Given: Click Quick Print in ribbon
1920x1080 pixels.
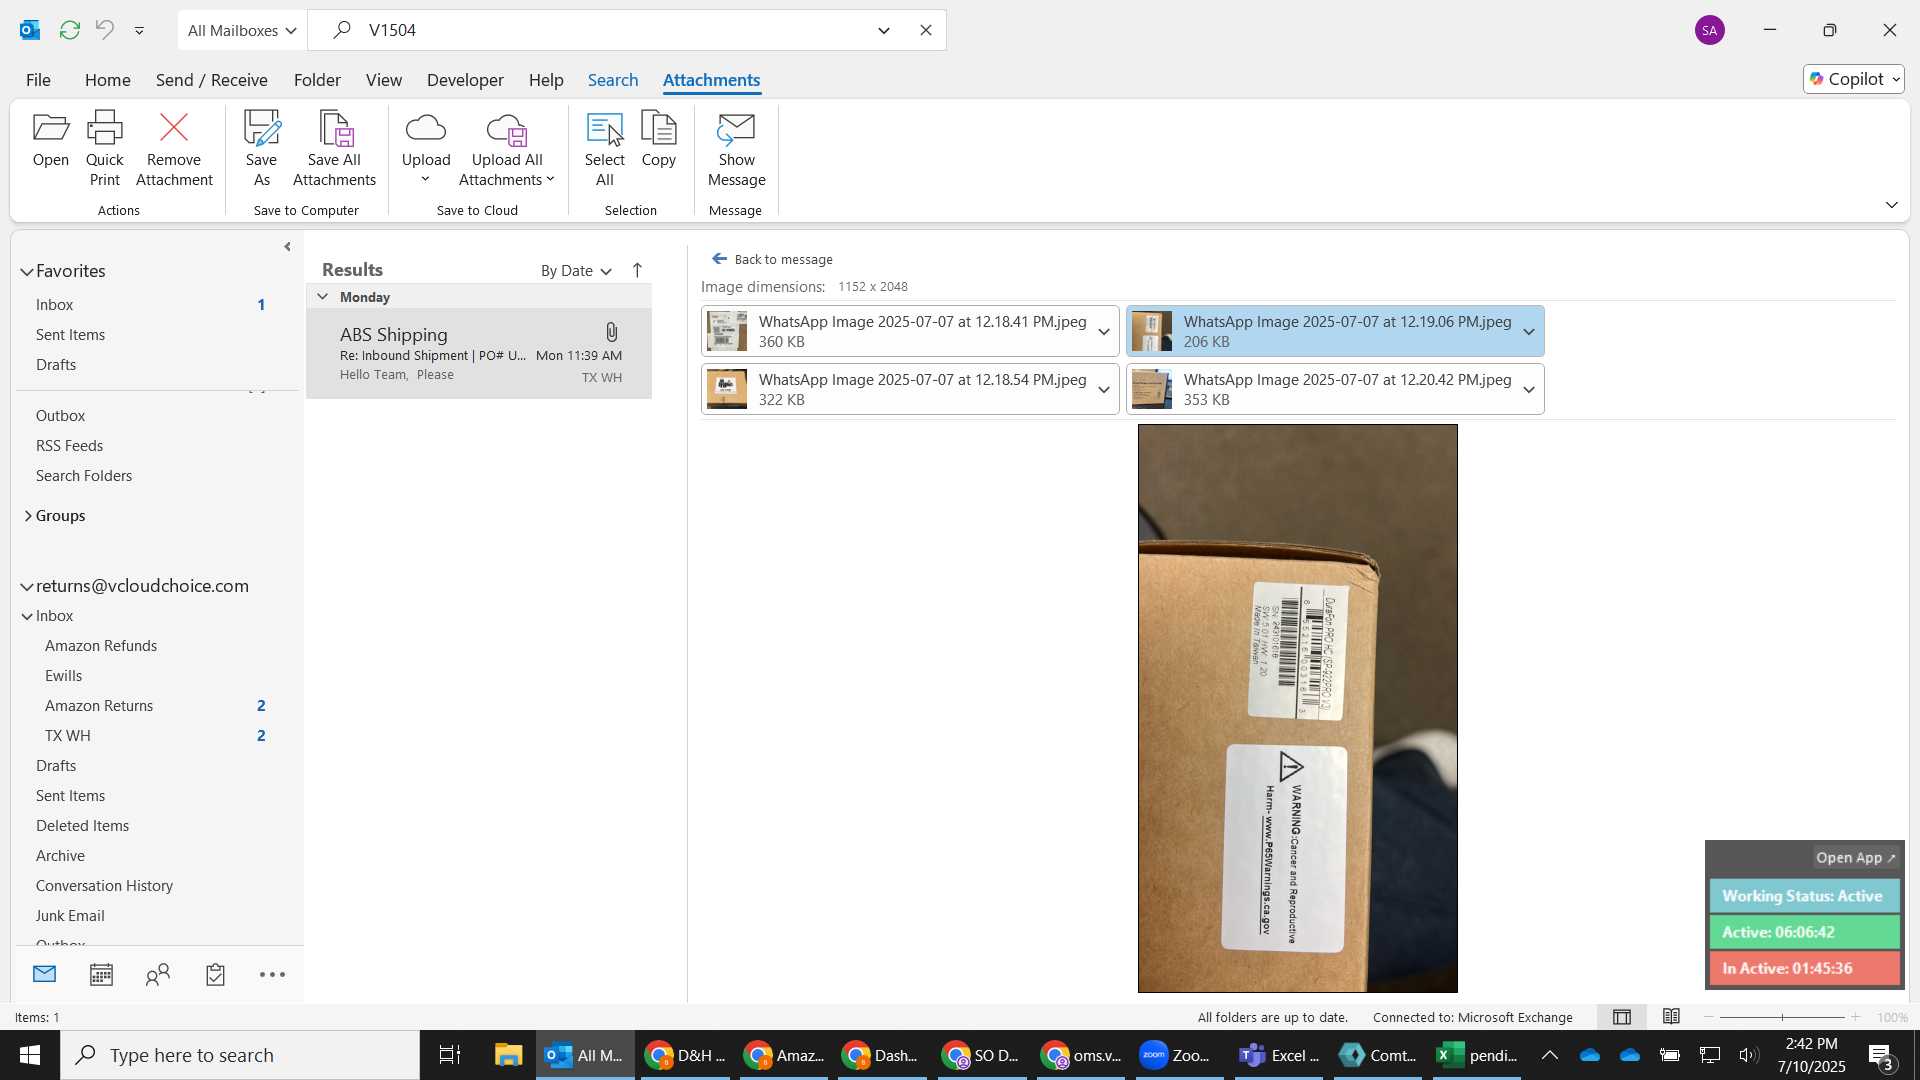Looking at the screenshot, I should [104, 148].
